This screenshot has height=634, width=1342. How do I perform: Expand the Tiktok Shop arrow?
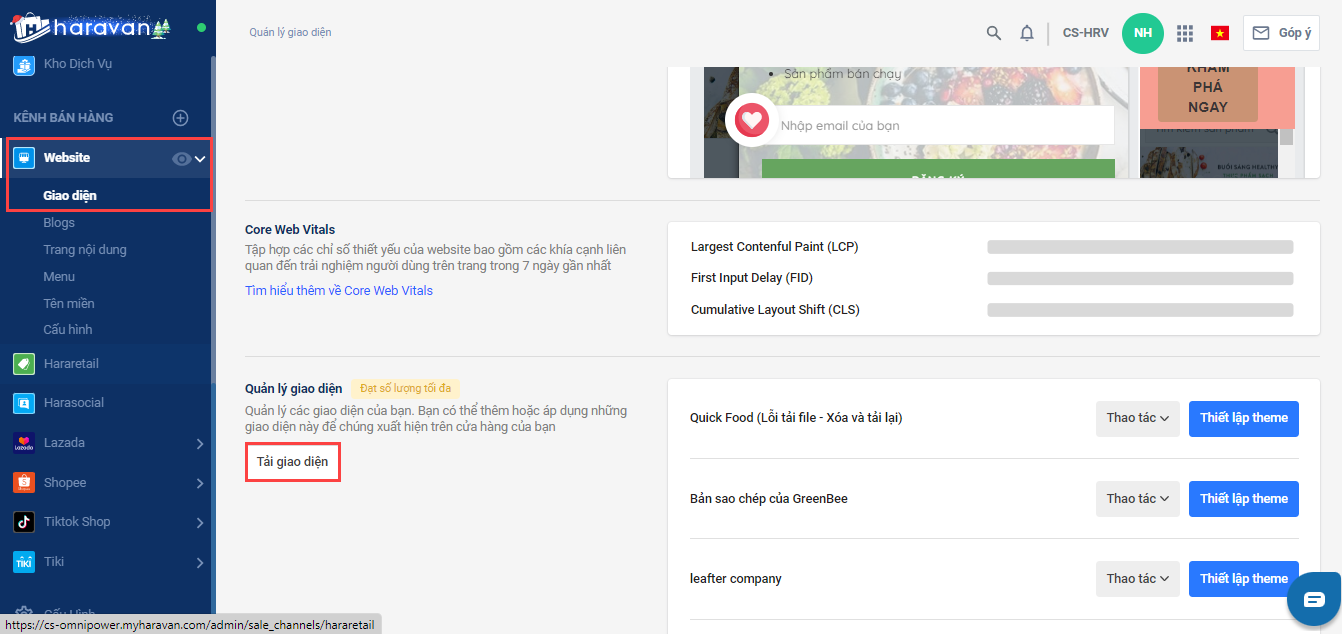point(200,522)
